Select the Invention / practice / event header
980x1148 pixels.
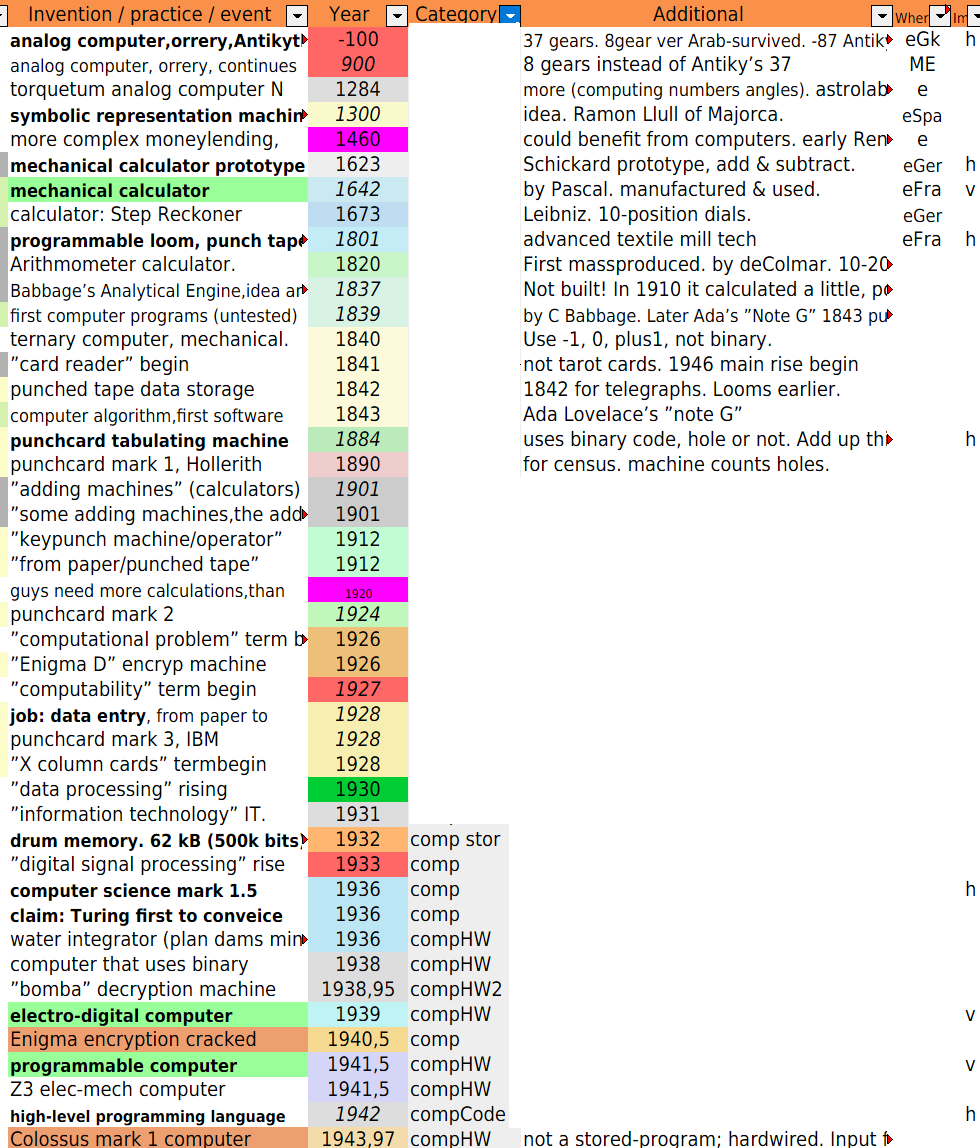click(149, 15)
